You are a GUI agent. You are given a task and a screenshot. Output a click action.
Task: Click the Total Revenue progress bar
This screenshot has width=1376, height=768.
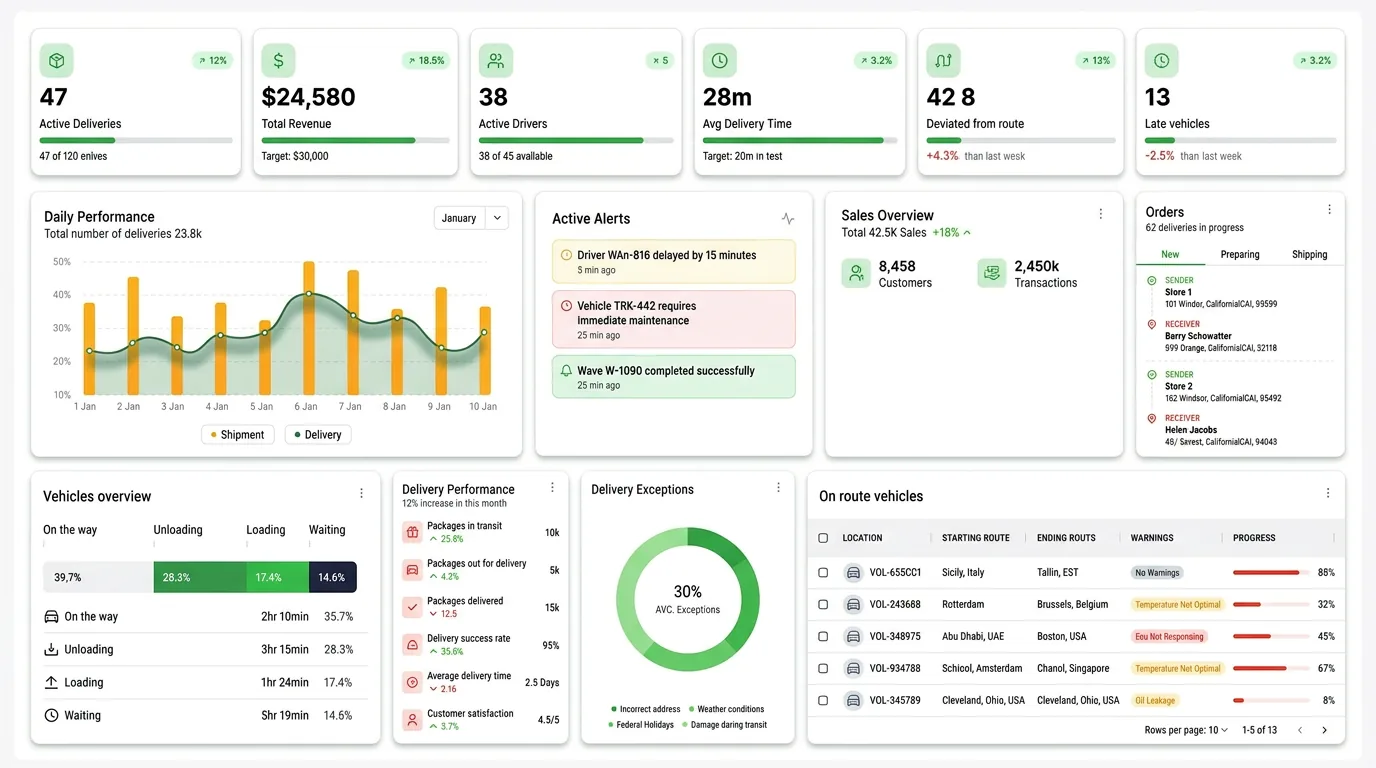pyautogui.click(x=356, y=140)
